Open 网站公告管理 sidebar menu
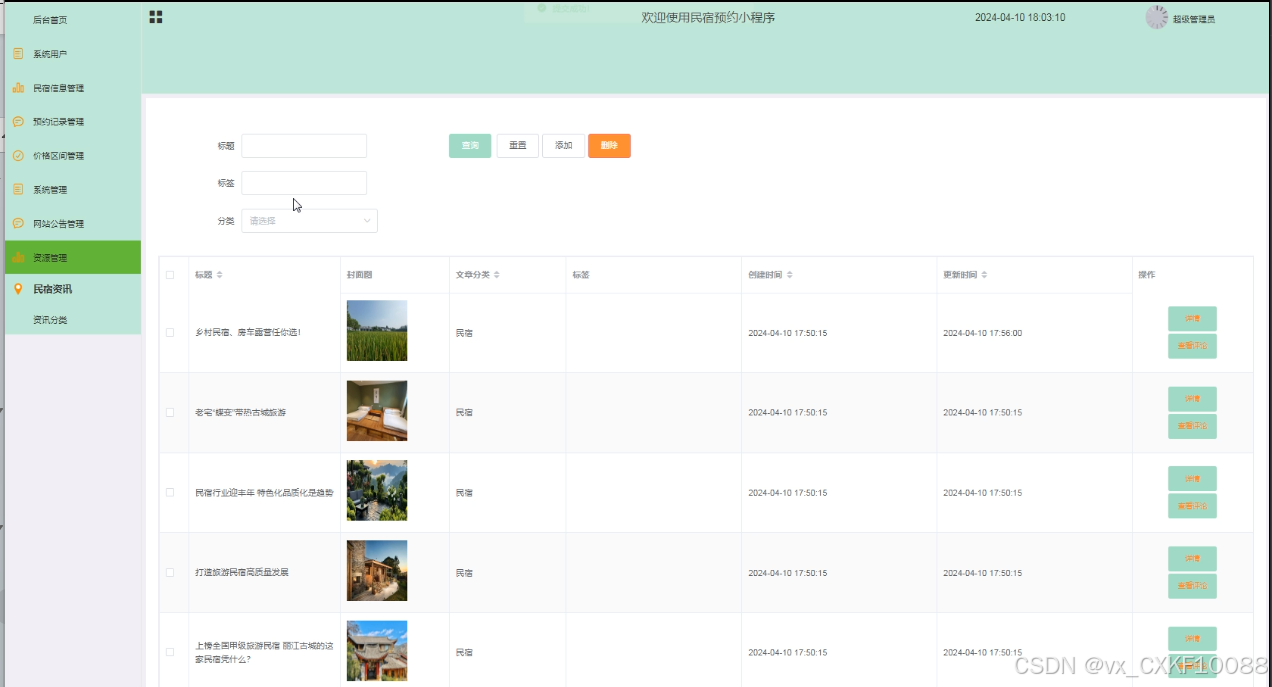This screenshot has height=687, width=1272. point(72,224)
